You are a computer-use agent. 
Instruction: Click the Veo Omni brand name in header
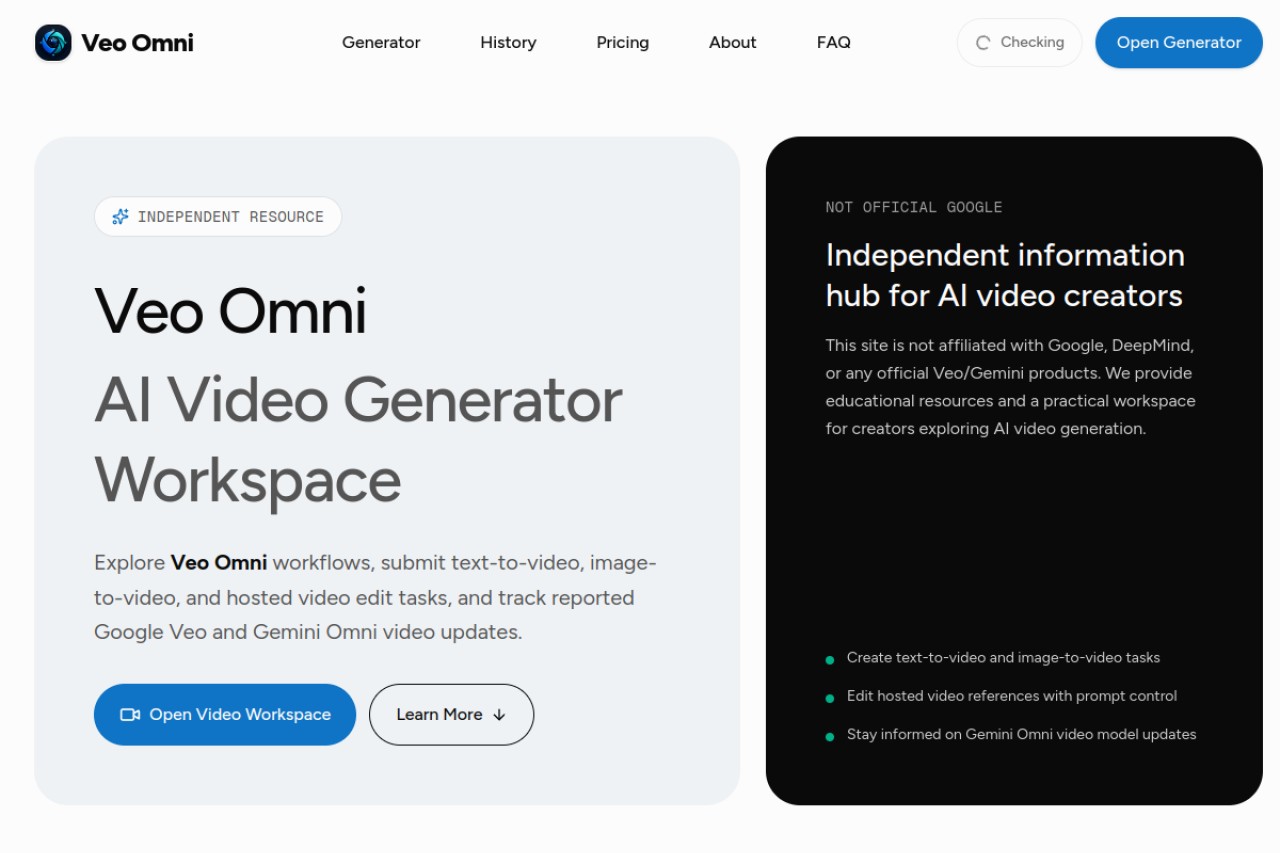coord(138,43)
